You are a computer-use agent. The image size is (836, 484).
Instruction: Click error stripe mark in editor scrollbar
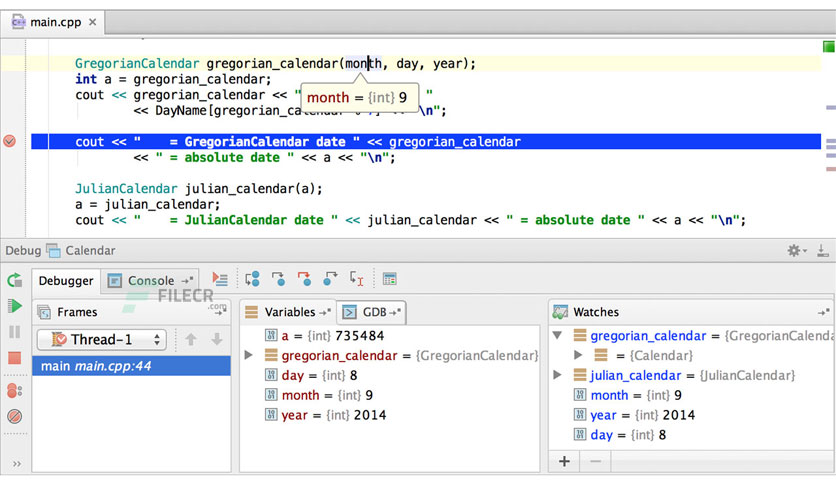[831, 169]
